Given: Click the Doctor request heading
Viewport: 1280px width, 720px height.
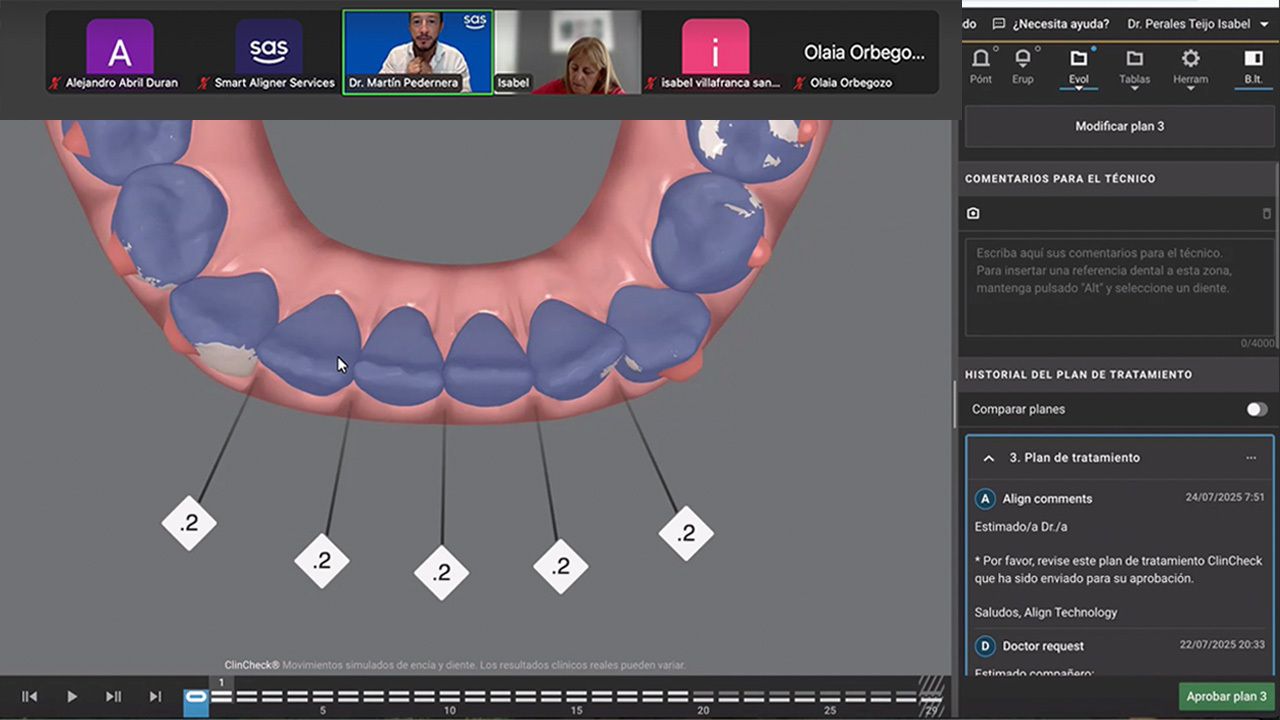Looking at the screenshot, I should click(1043, 646).
